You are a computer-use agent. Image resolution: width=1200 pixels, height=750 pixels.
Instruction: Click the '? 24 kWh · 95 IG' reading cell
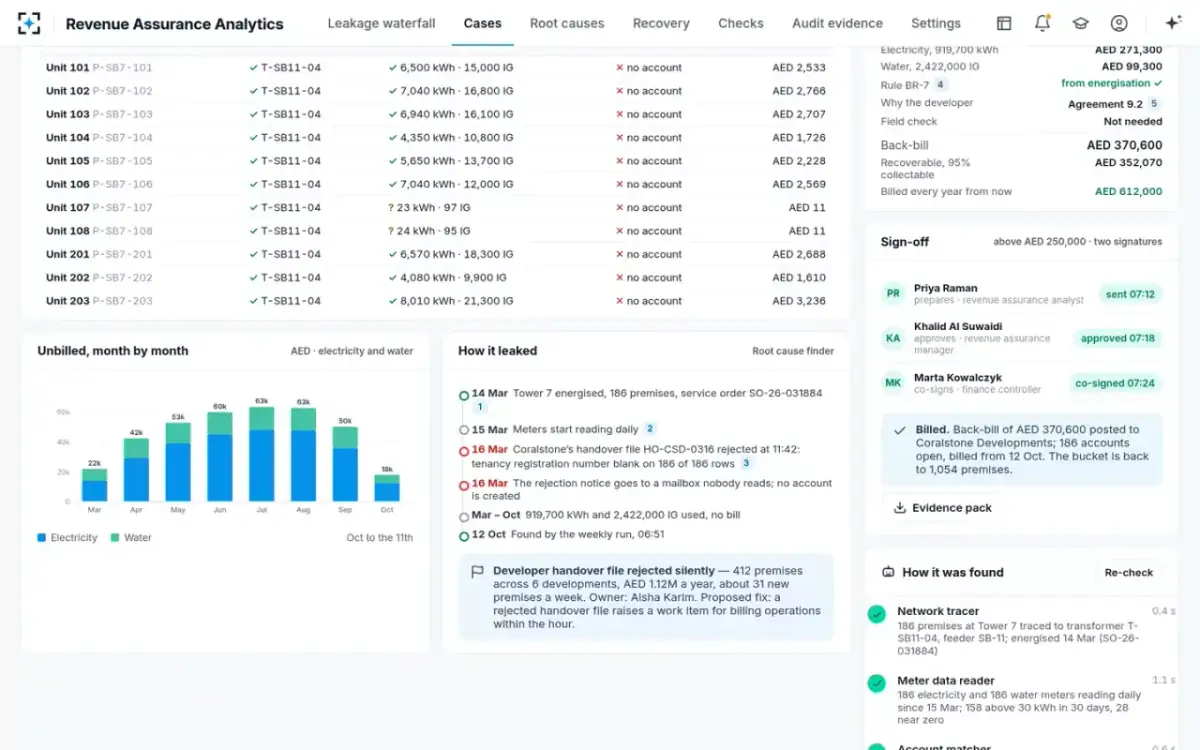tap(429, 231)
